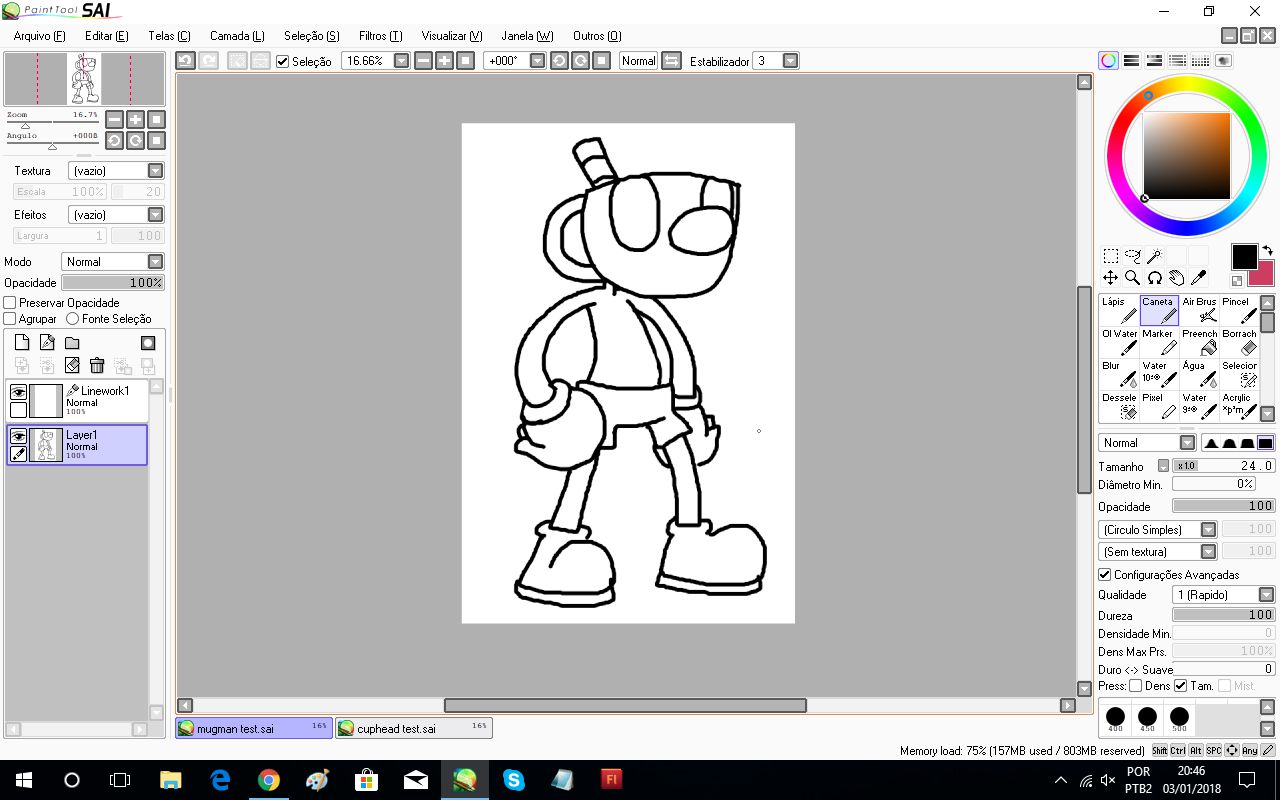Image resolution: width=1280 pixels, height=800 pixels.
Task: Open the Visualizar menu
Action: click(452, 36)
